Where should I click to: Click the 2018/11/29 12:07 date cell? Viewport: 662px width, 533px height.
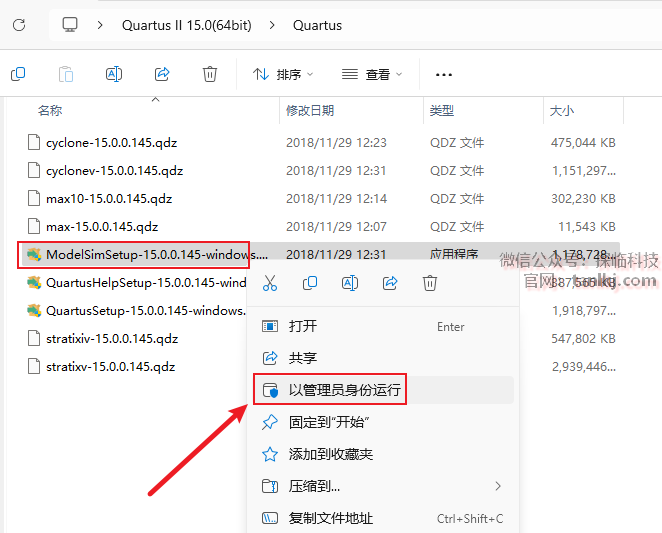[x=336, y=227]
